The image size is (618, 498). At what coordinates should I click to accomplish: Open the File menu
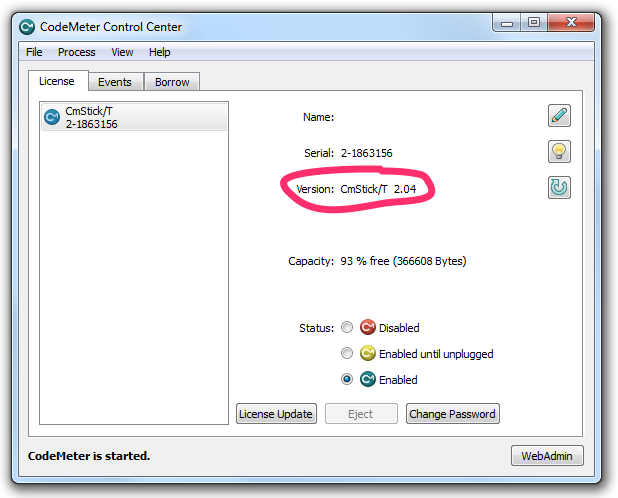click(34, 52)
